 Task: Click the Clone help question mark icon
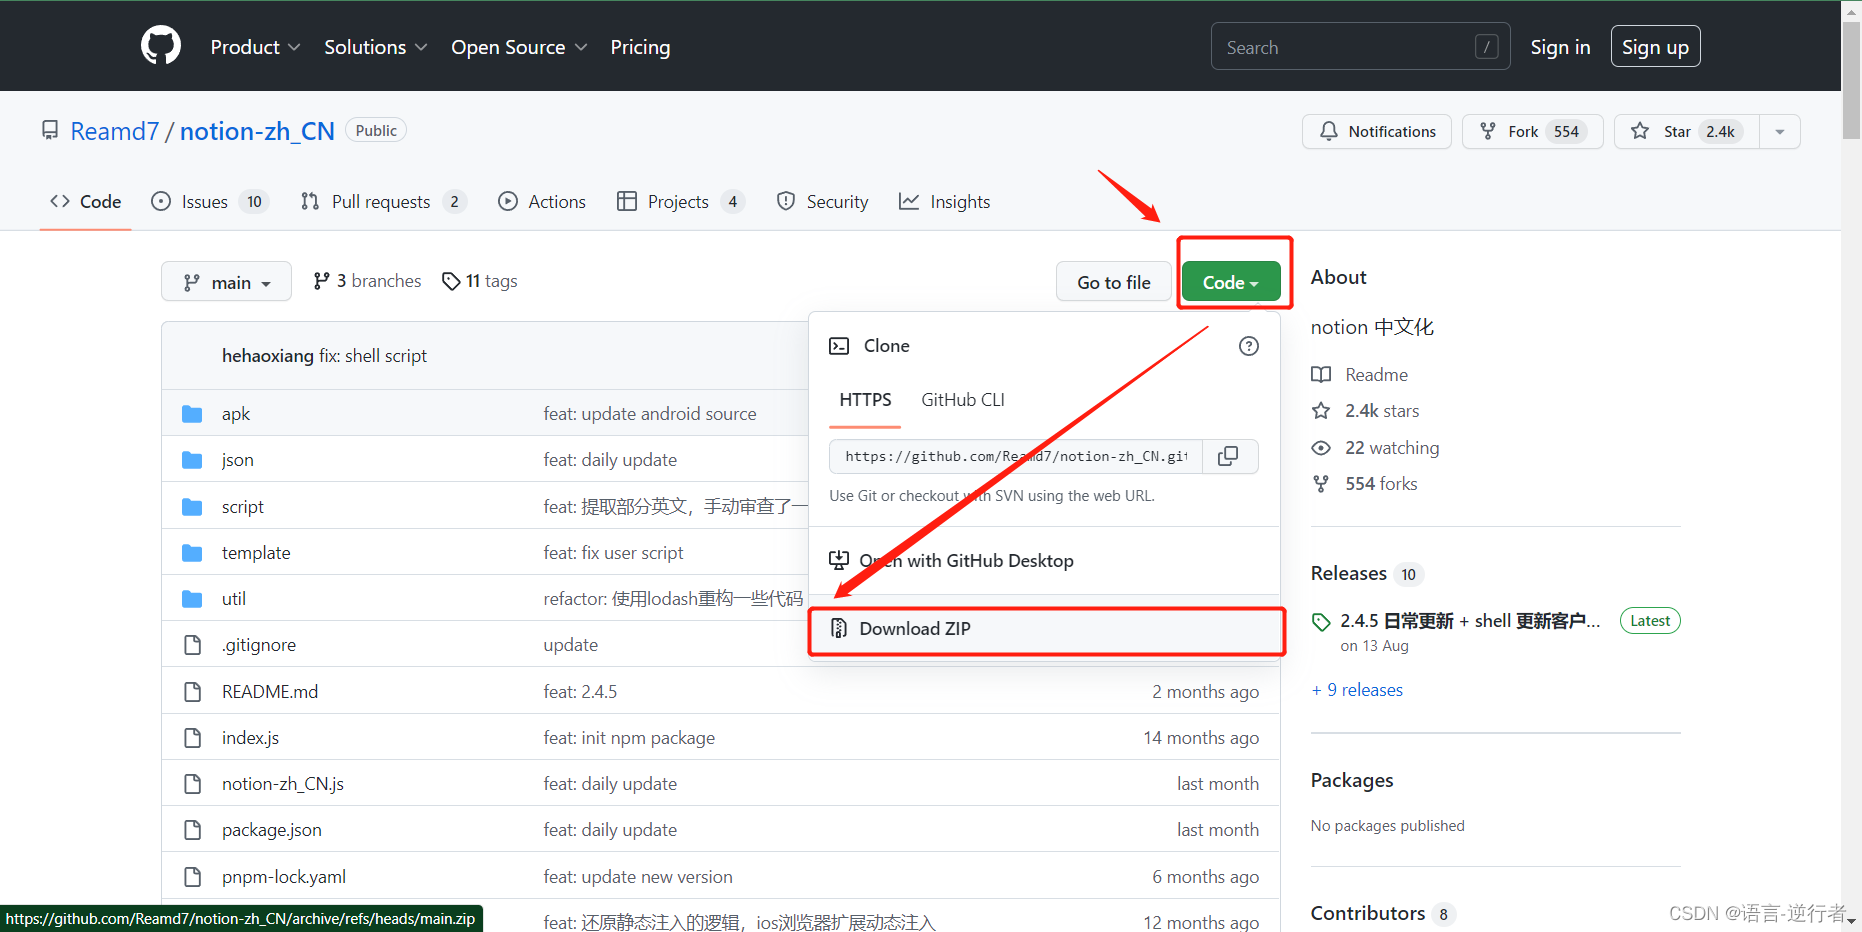(x=1249, y=346)
